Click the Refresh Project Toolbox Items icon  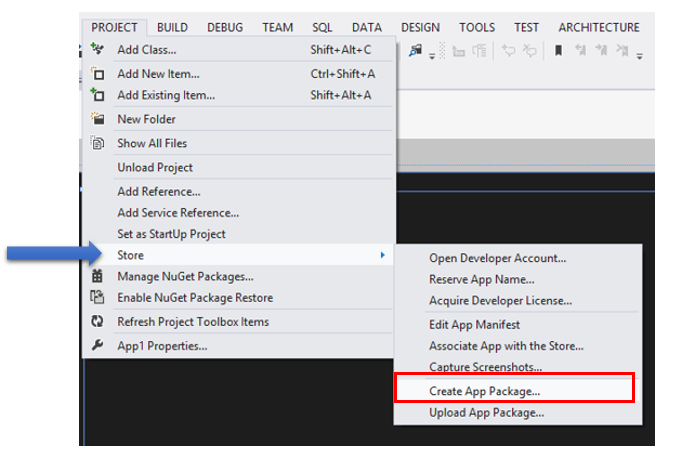click(x=97, y=322)
